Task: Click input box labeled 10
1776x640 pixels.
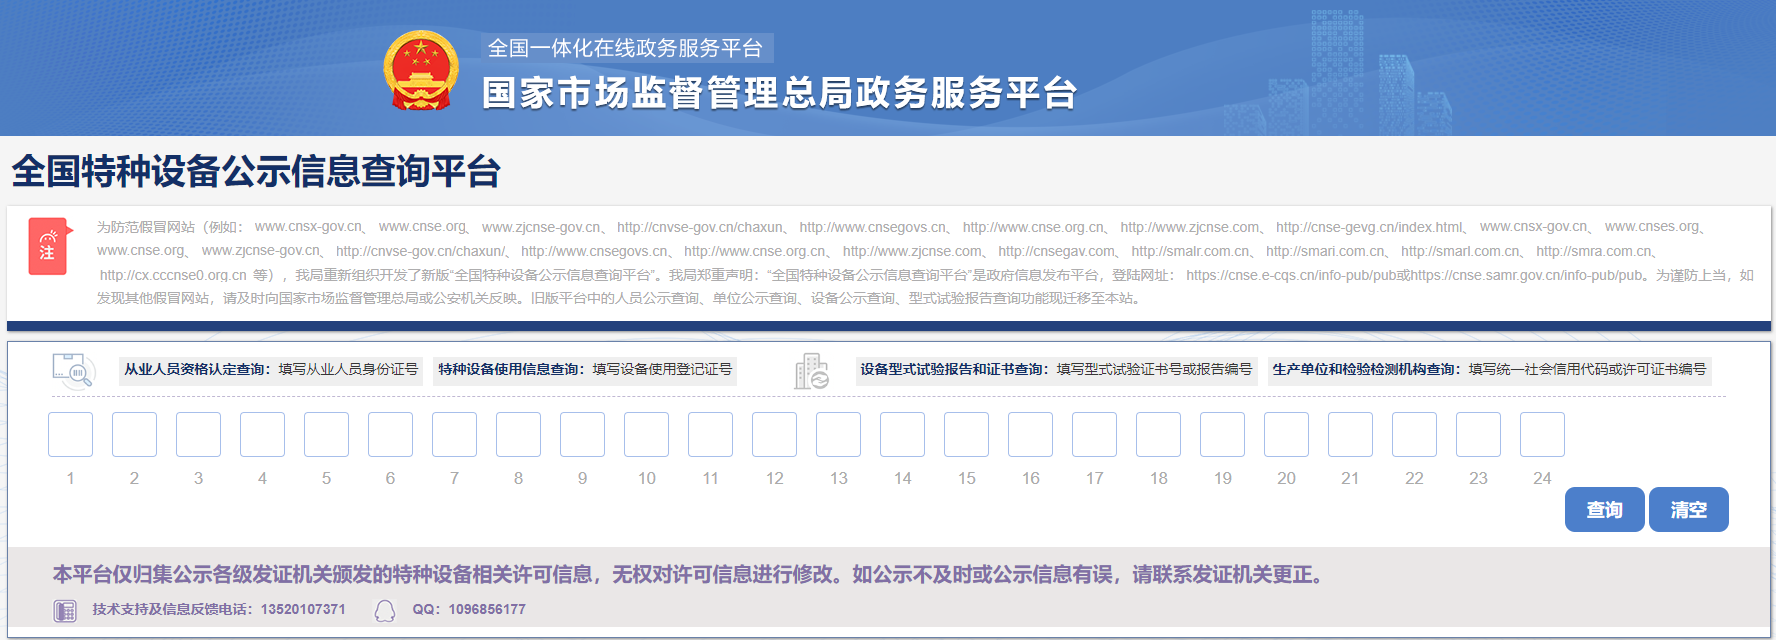Action: [x=646, y=435]
